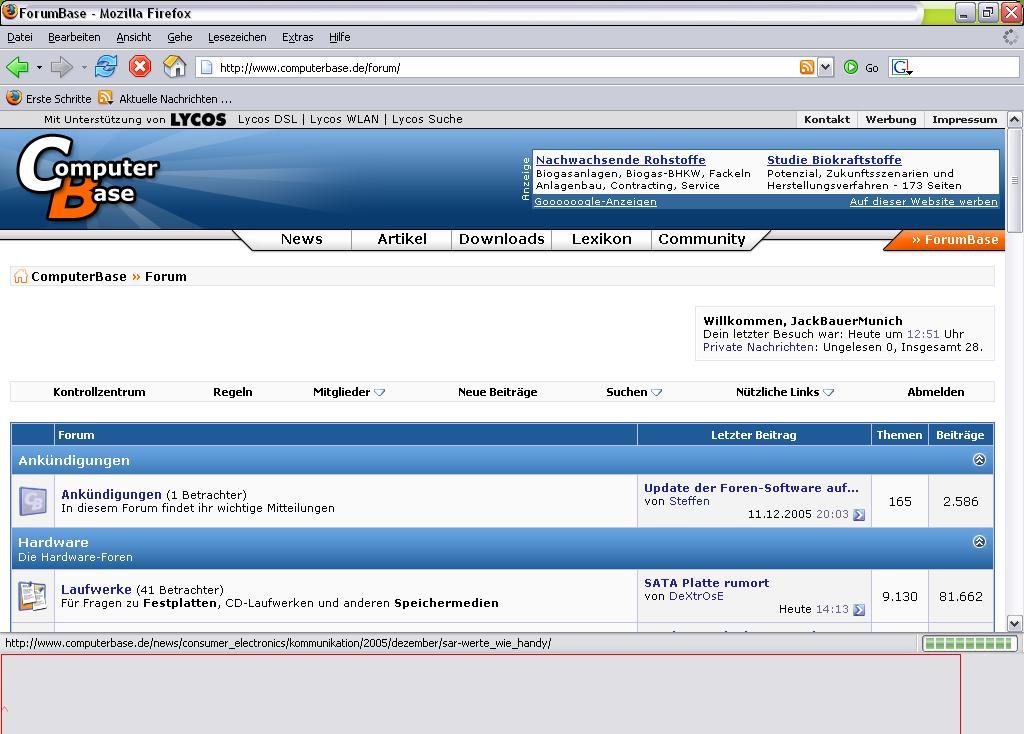Open Private Nachrichten link
Image resolution: width=1024 pixels, height=734 pixels.
pyautogui.click(x=758, y=347)
